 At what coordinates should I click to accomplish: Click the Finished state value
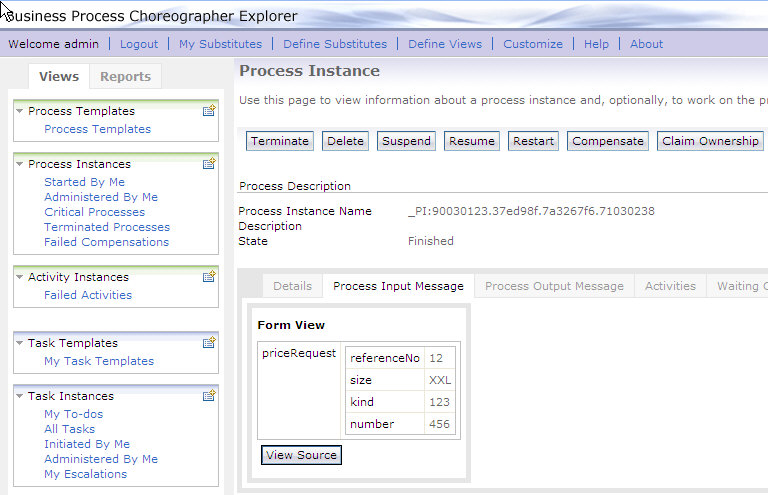(431, 241)
